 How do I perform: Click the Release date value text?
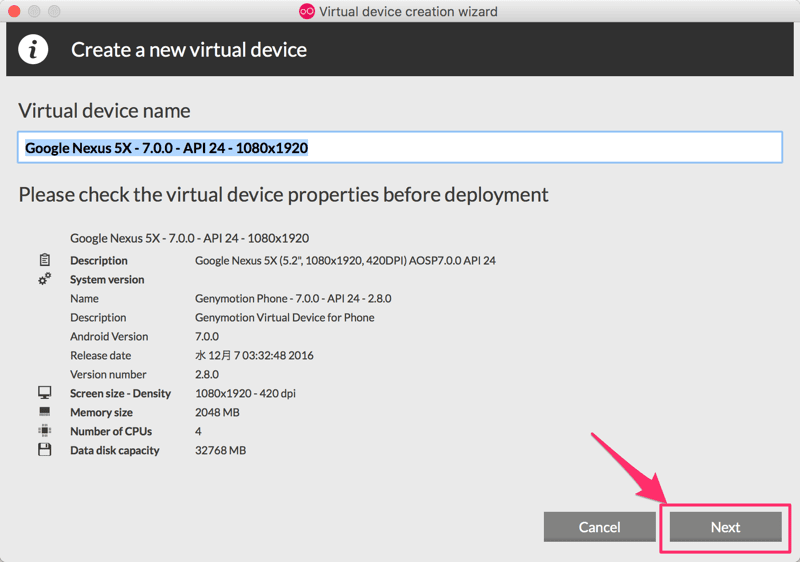coord(254,355)
